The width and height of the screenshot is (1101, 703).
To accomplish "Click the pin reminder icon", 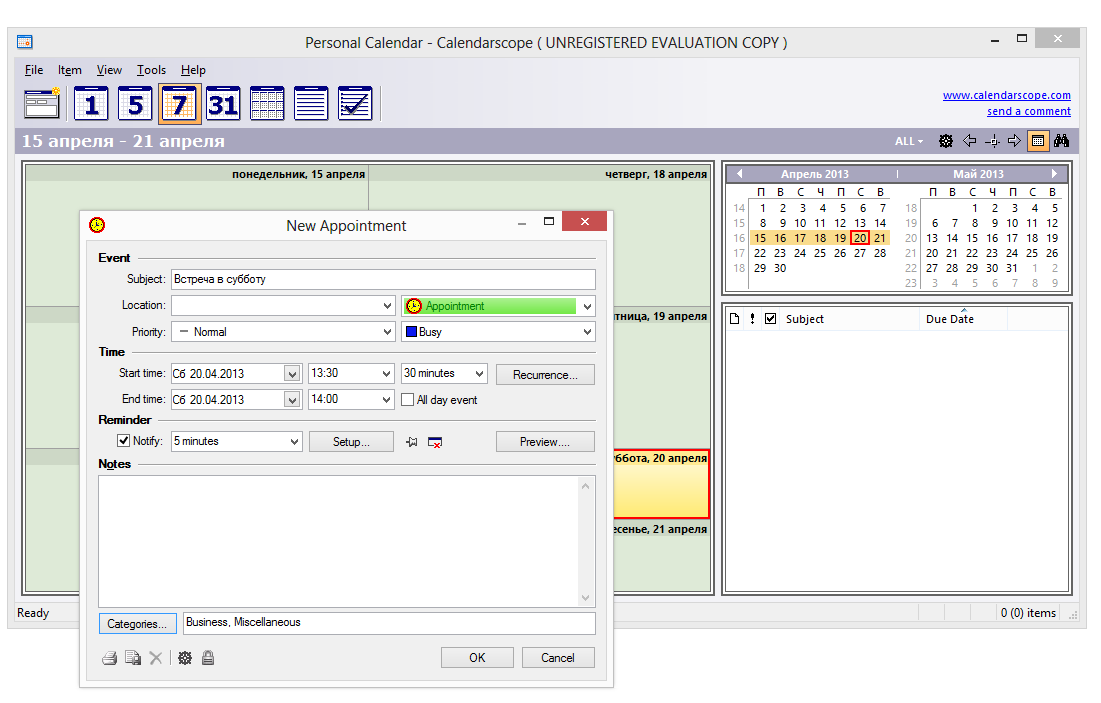I will click(412, 442).
